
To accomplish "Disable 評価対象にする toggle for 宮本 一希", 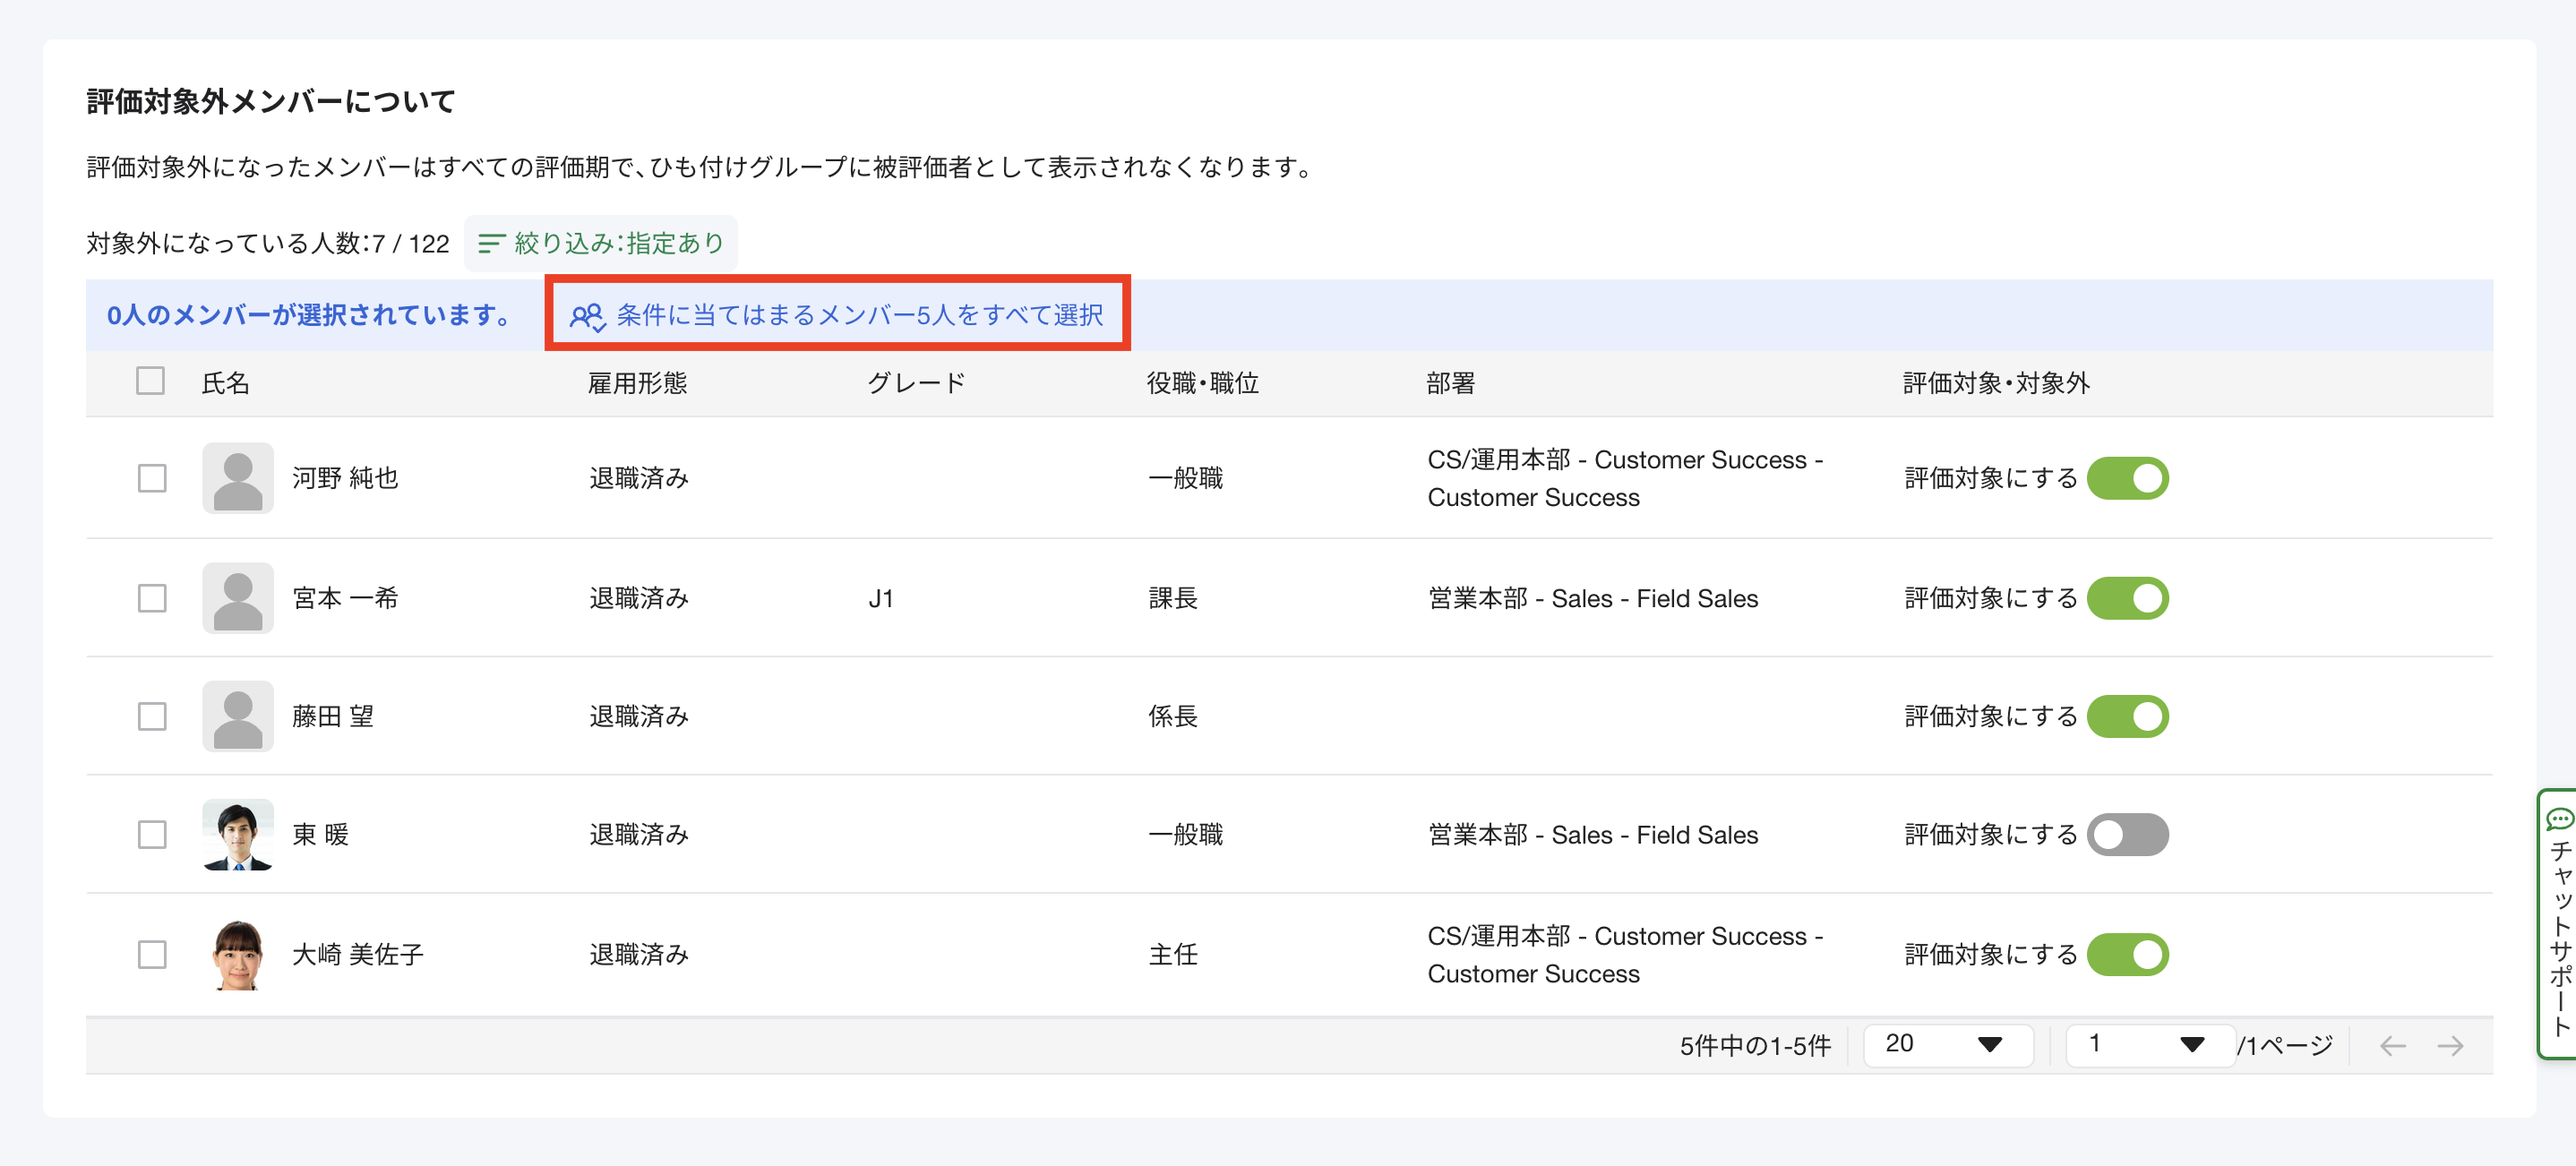I will 2127,598.
